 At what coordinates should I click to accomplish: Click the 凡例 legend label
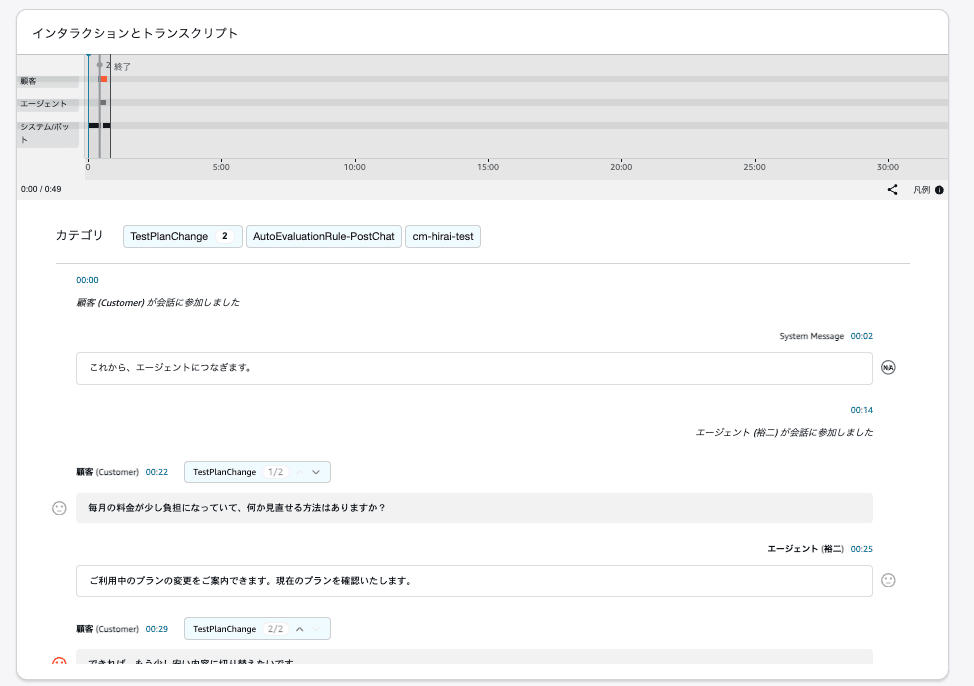click(x=921, y=190)
